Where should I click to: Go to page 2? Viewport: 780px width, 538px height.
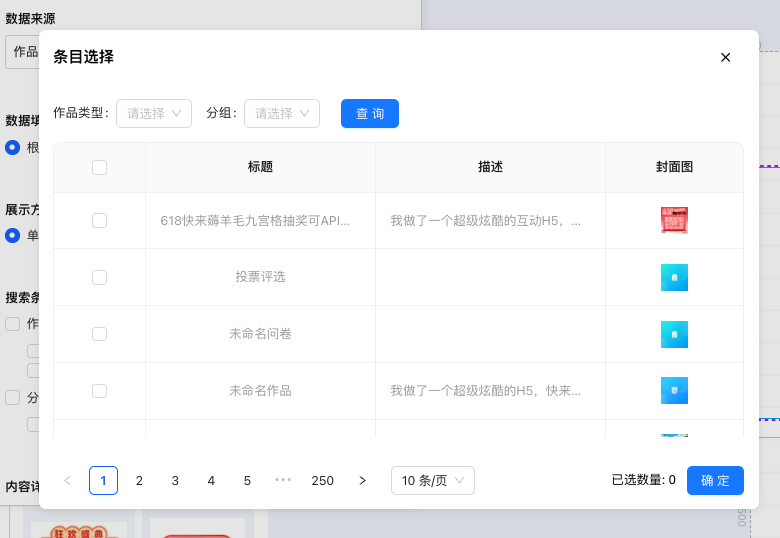pos(139,481)
